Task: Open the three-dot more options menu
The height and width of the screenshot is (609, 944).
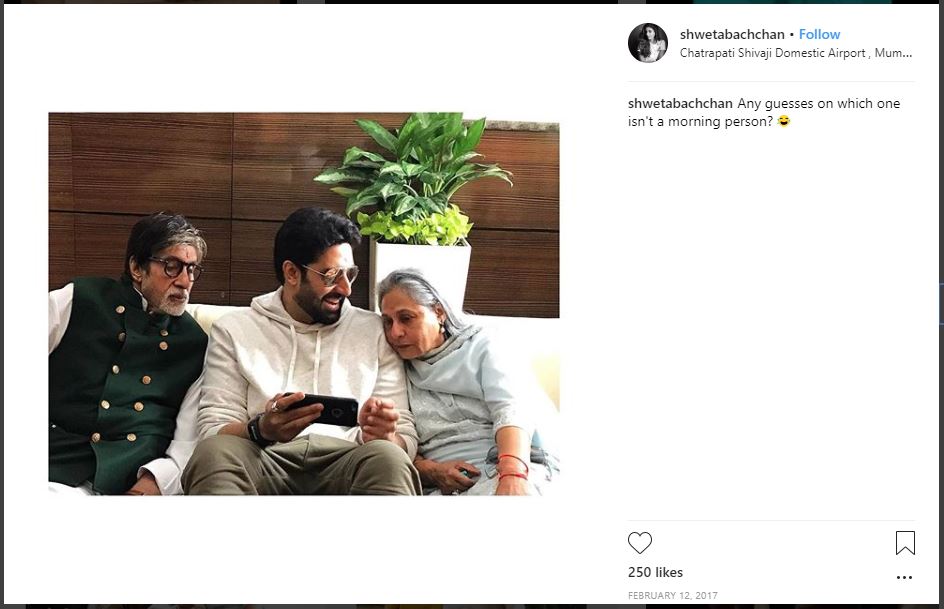Action: click(904, 577)
